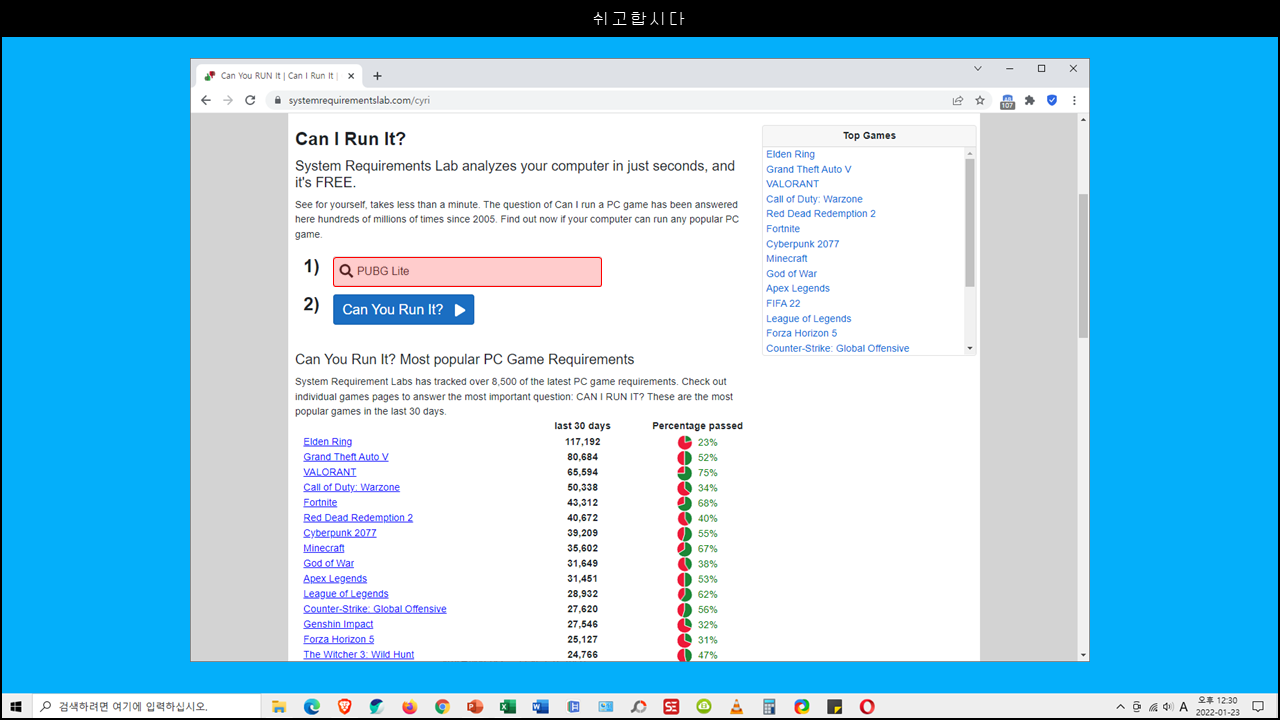This screenshot has width=1280, height=720.
Task: Open The Witcher 3: Wild Hunt link
Action: pyautogui.click(x=359, y=654)
